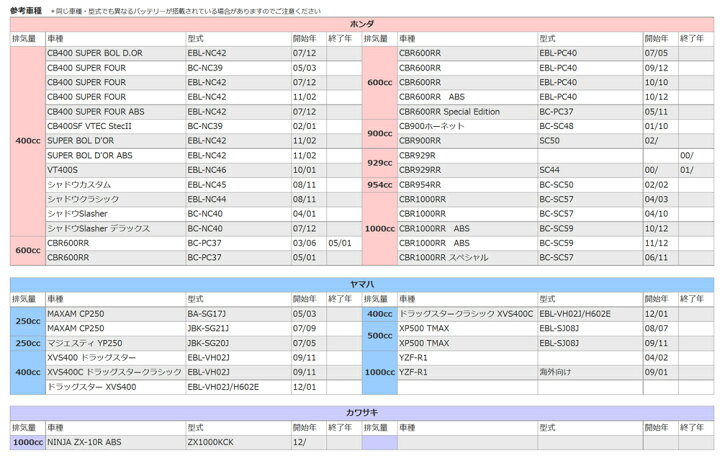720x456 pixels.
Task: Select the BC-SC50 type code
Action: coord(556,185)
